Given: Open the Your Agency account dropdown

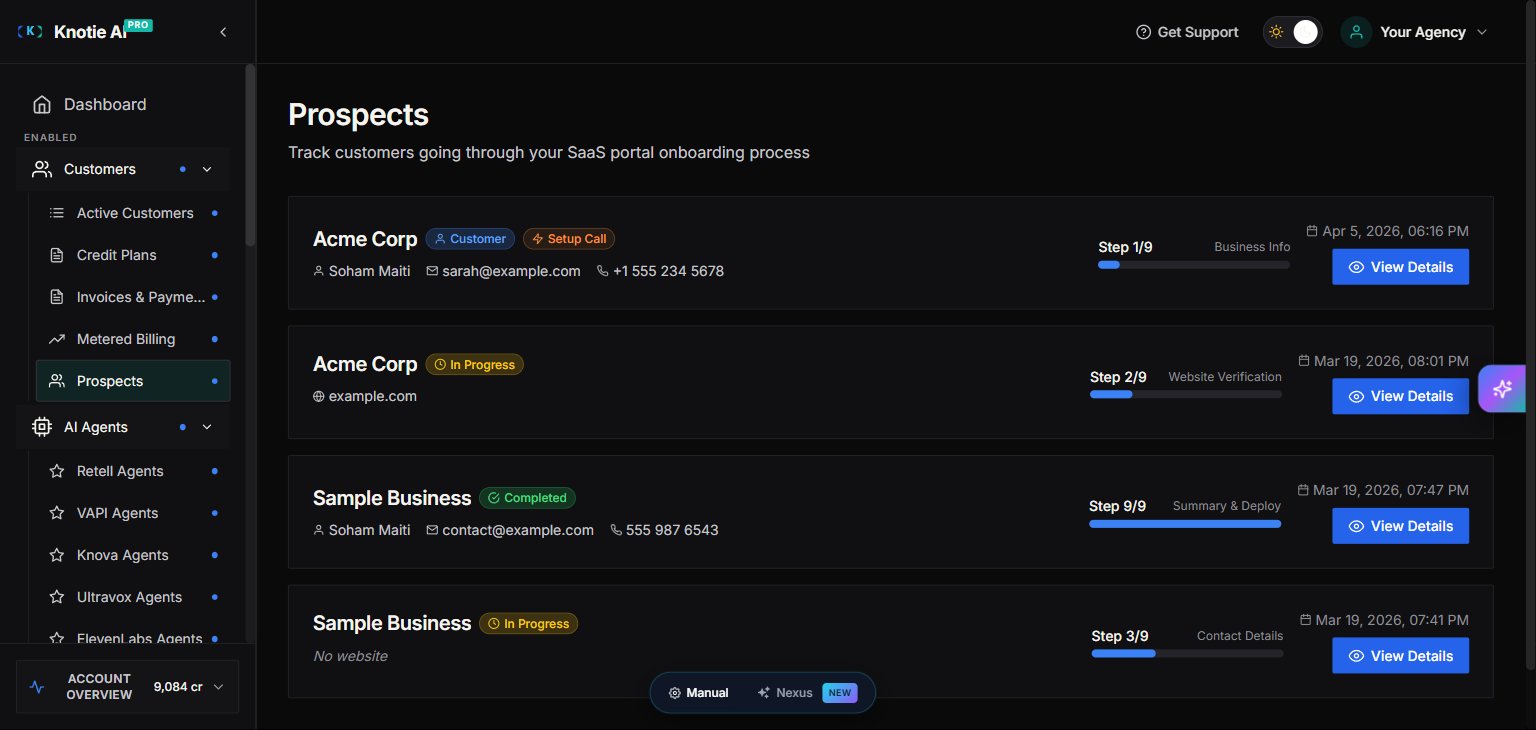Looking at the screenshot, I should click(1415, 32).
